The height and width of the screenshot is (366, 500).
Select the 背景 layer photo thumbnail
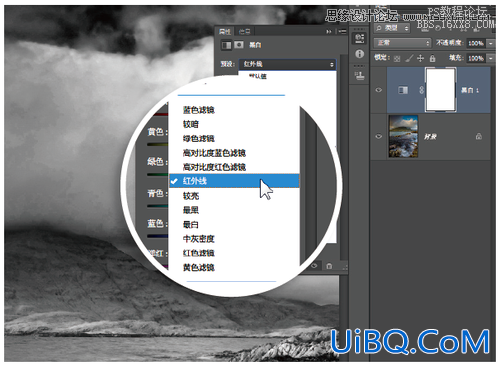click(x=403, y=136)
